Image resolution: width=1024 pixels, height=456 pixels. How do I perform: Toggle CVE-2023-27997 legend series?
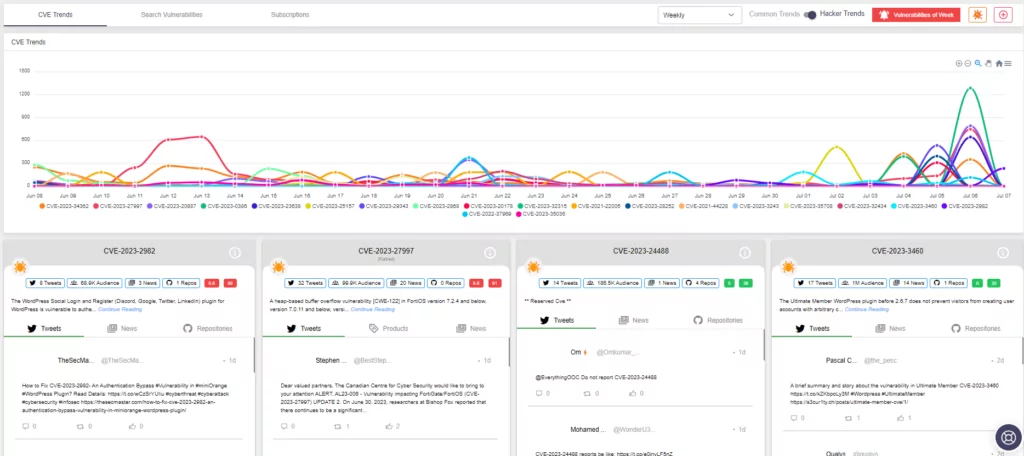118,206
